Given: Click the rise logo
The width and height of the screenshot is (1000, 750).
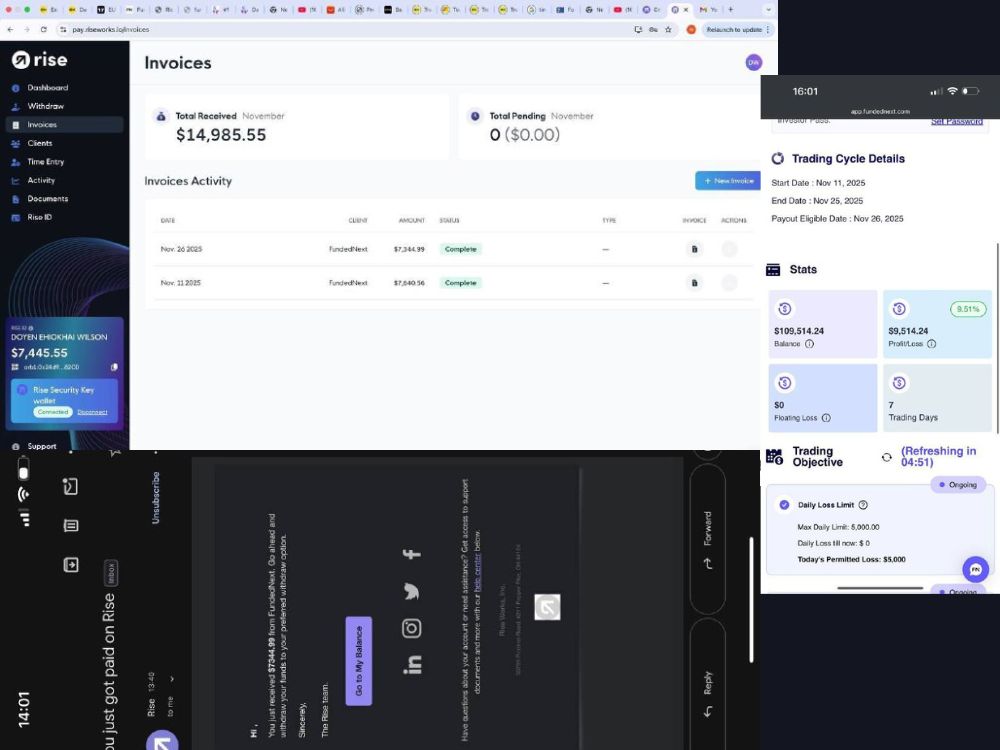Looking at the screenshot, I should [40, 60].
